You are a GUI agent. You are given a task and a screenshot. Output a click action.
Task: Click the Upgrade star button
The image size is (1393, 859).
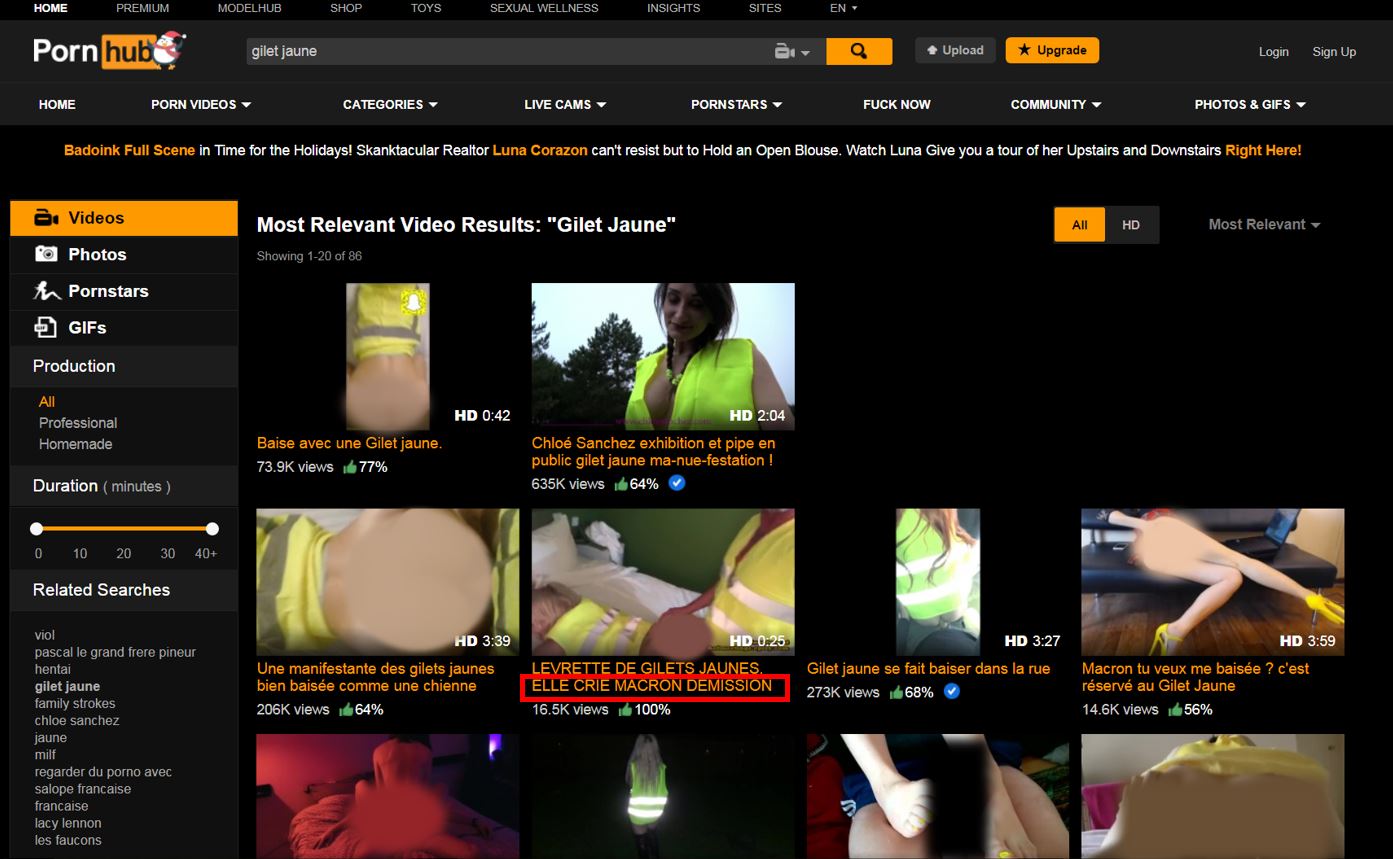click(1052, 50)
